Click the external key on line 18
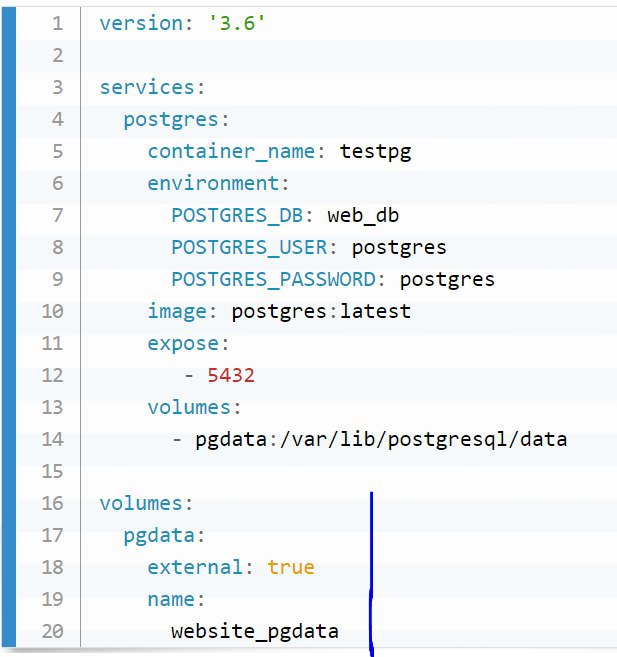The width and height of the screenshot is (617, 657). coord(195,567)
